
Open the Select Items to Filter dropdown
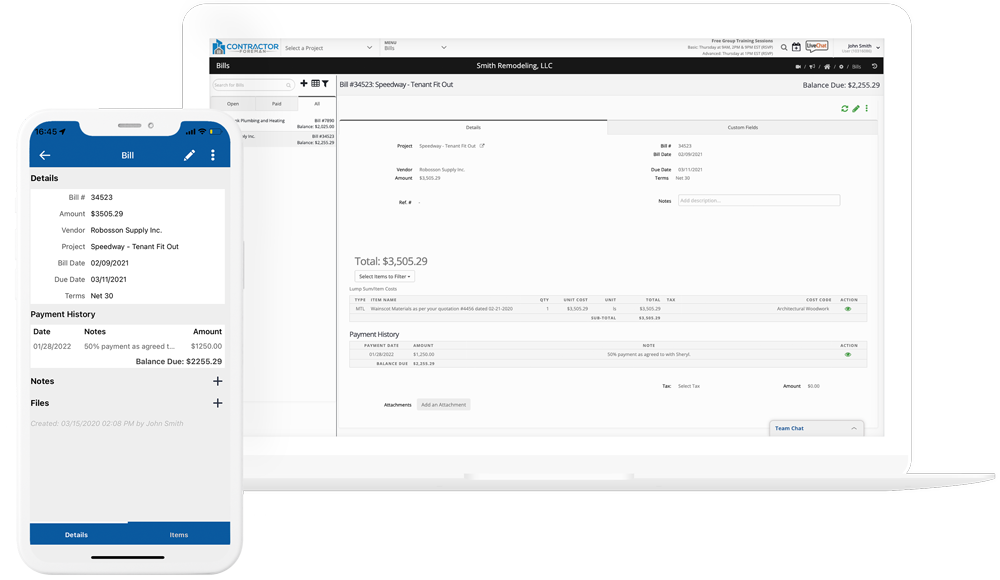384,276
